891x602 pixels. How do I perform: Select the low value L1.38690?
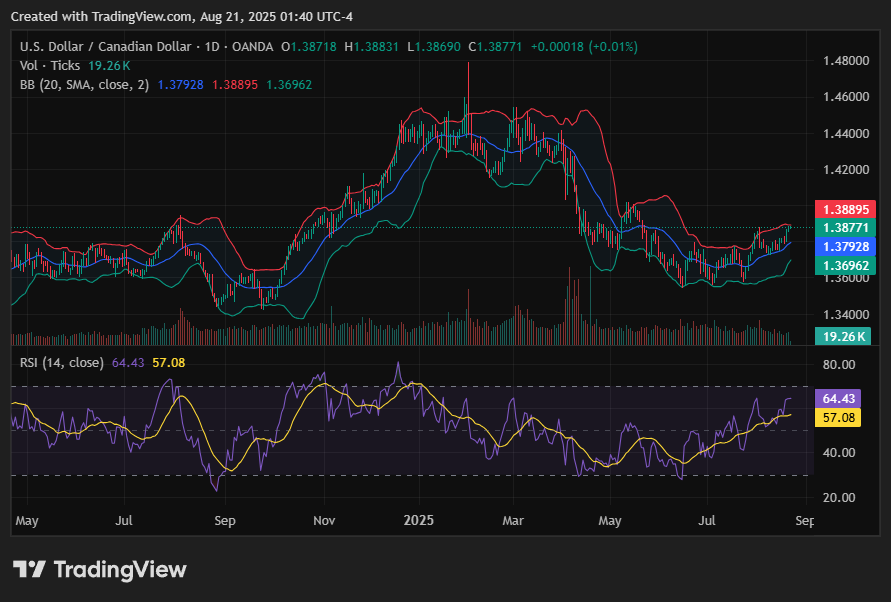[x=434, y=47]
